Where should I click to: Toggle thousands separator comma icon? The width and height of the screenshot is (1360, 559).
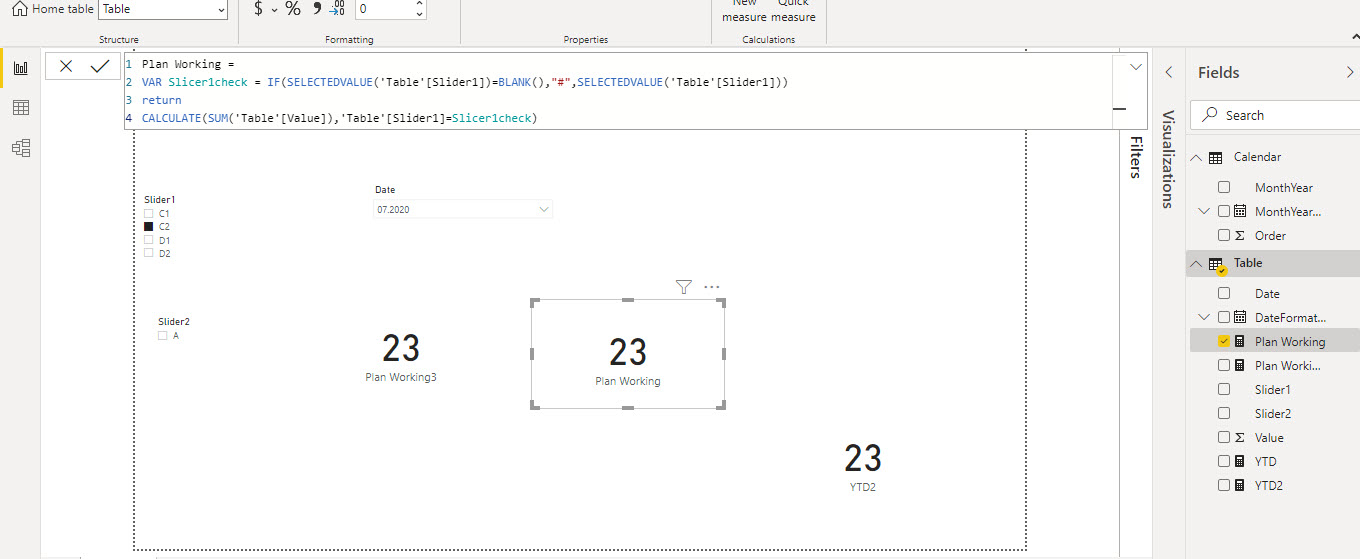[x=317, y=8]
